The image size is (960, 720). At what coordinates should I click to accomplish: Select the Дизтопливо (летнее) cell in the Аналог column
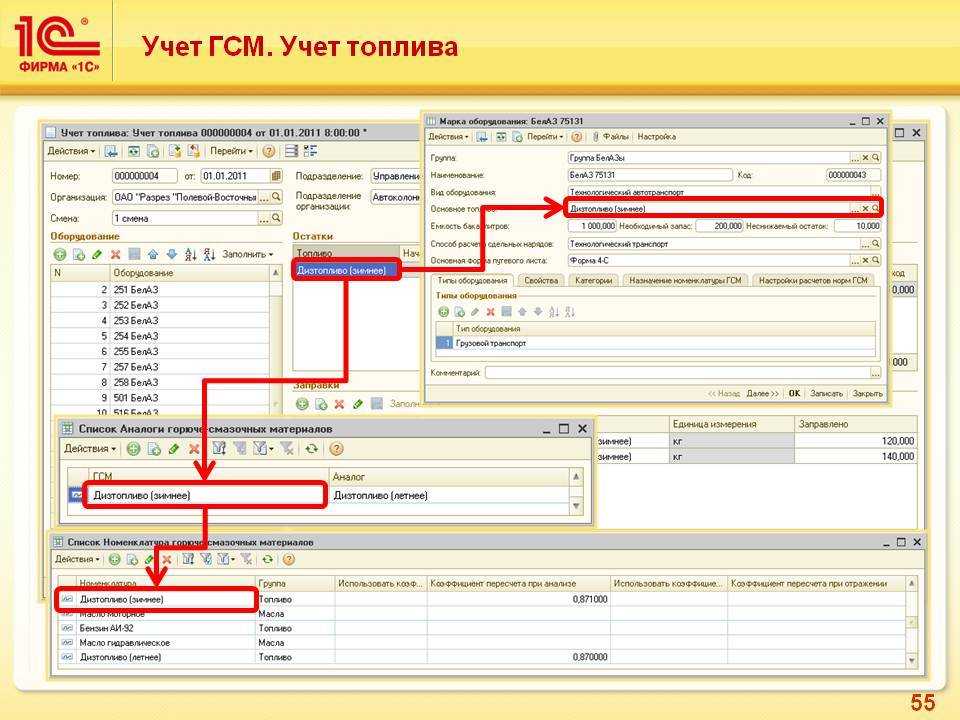[x=449, y=495]
